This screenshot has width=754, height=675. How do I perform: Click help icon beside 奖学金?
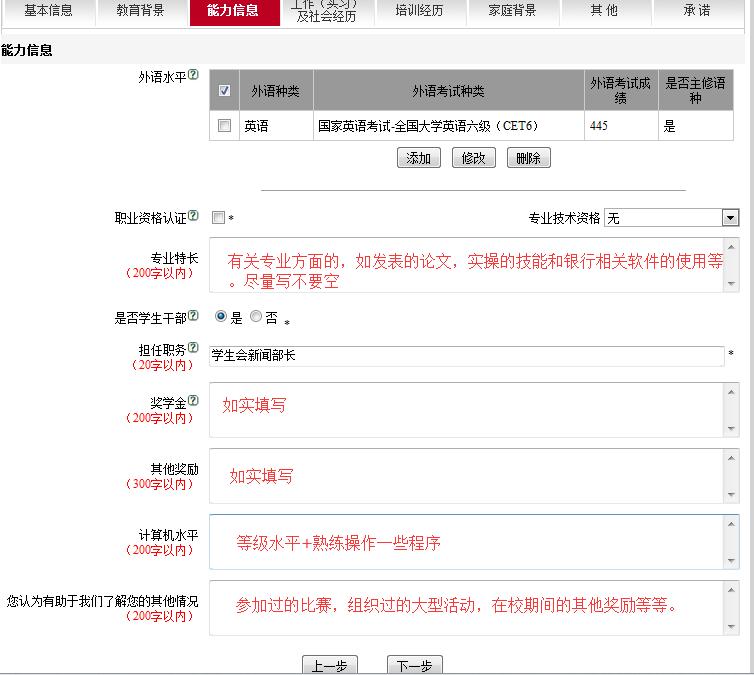pyautogui.click(x=193, y=400)
